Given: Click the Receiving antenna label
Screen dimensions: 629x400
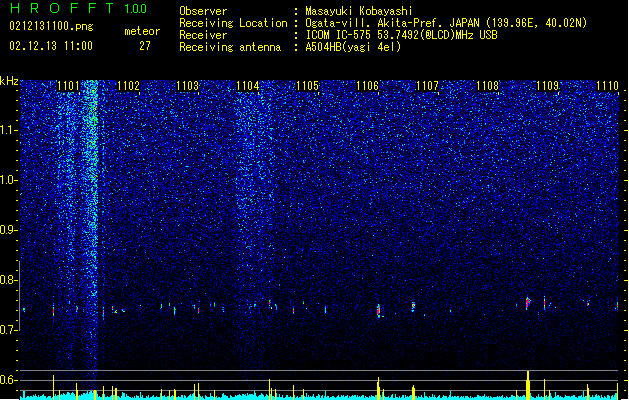Looking at the screenshot, I should point(230,47).
